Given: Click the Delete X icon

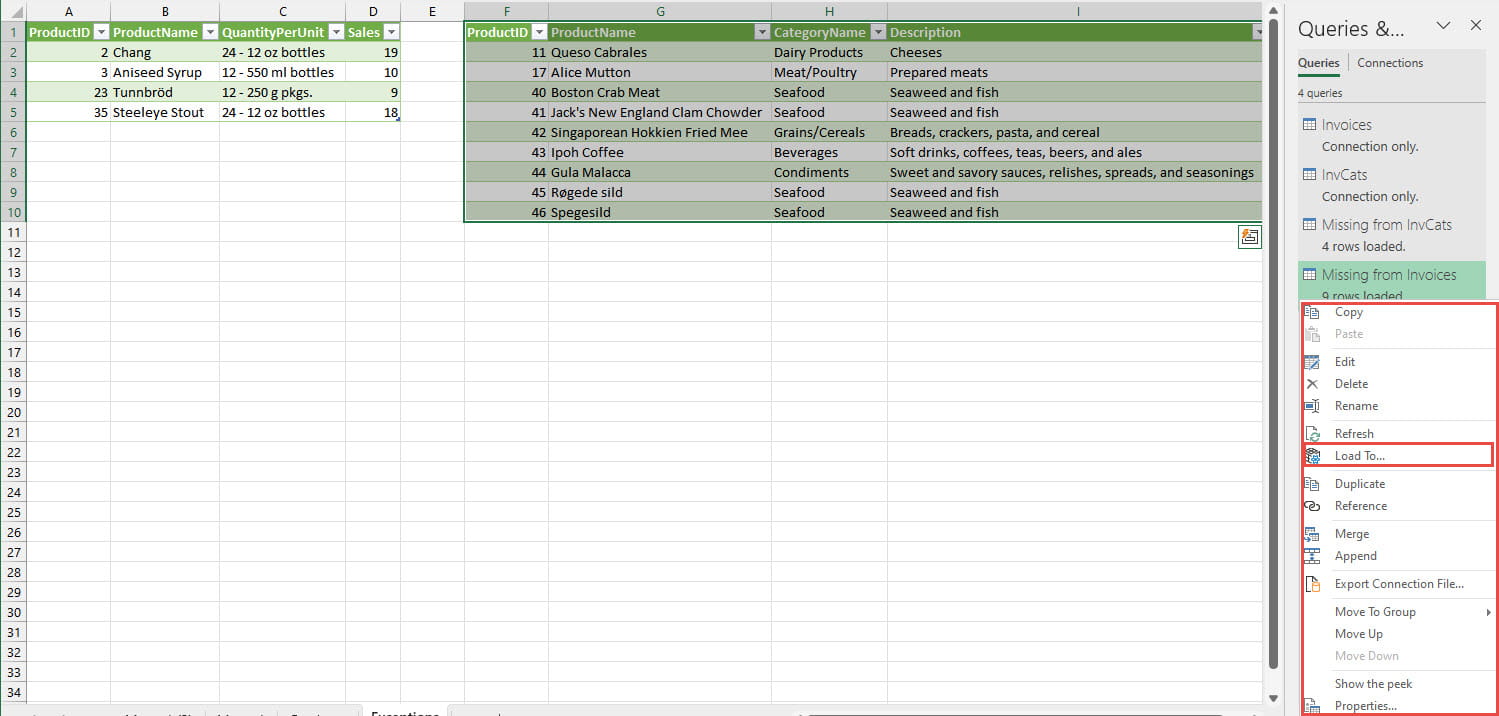Looking at the screenshot, I should pyautogui.click(x=1313, y=384).
